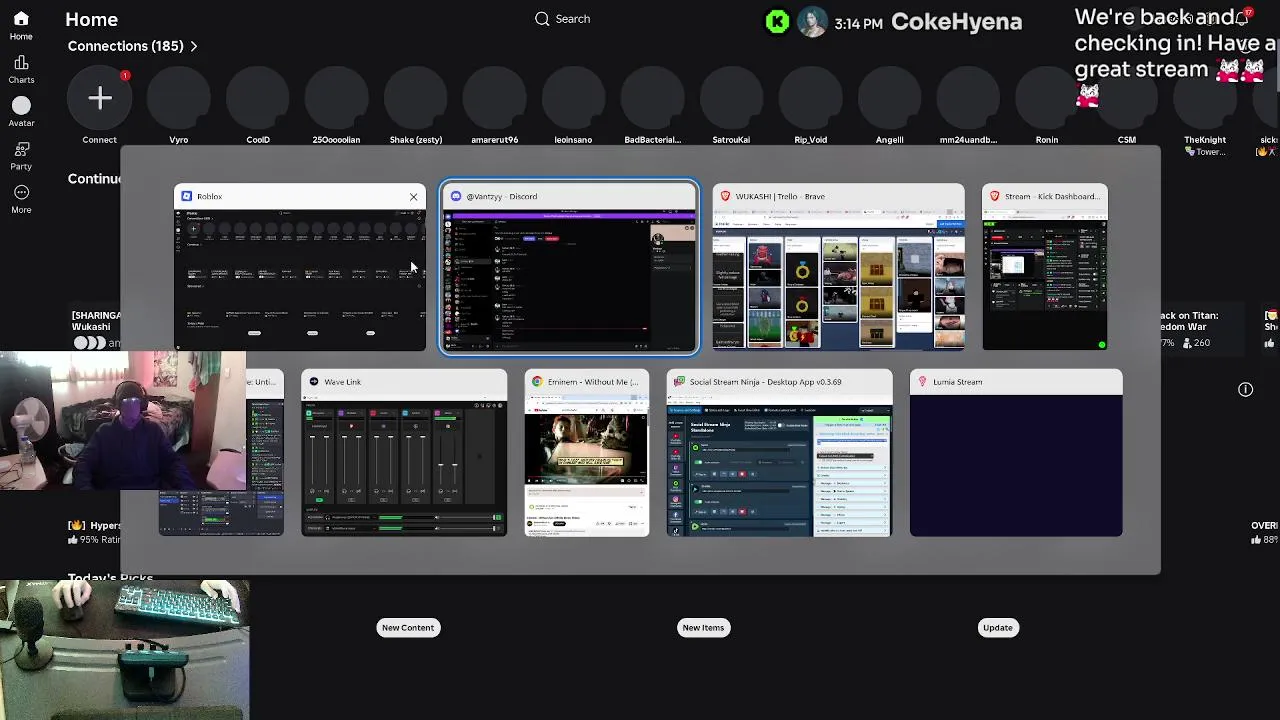
Task: Click the Update badge
Action: tap(998, 628)
